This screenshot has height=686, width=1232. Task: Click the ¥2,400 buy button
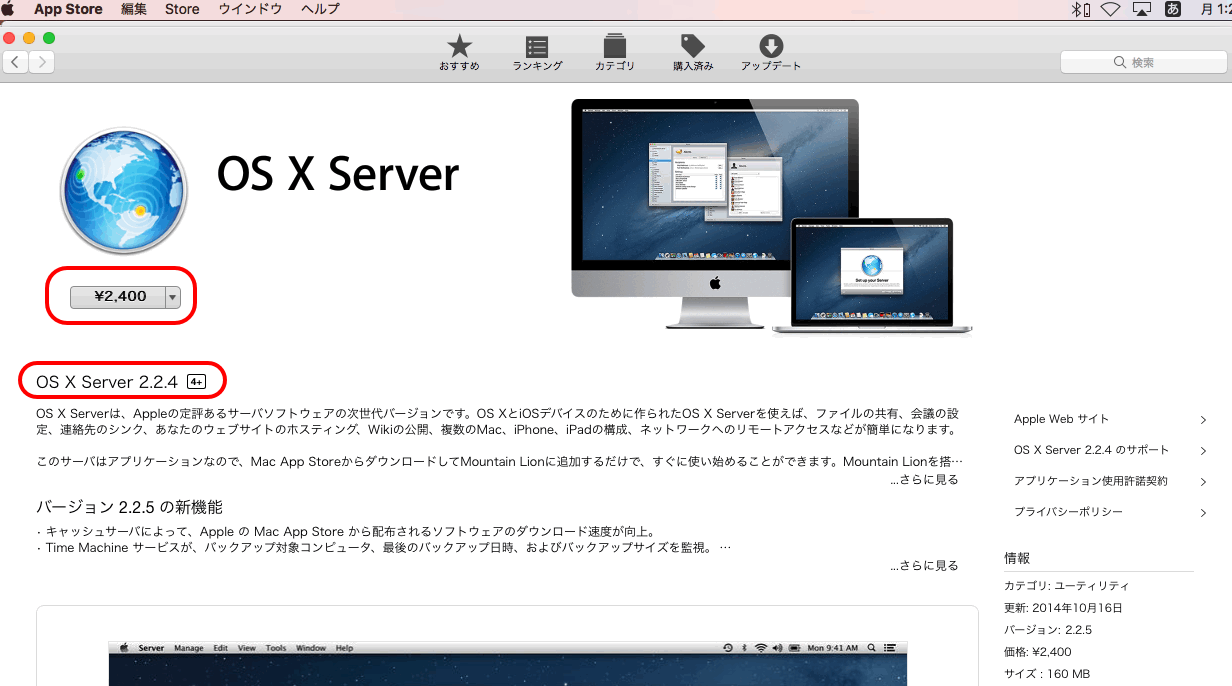pos(118,297)
